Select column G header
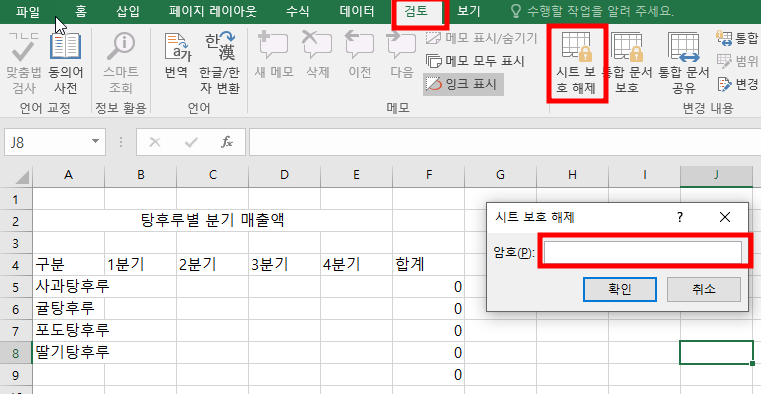761x394 pixels. [x=500, y=176]
